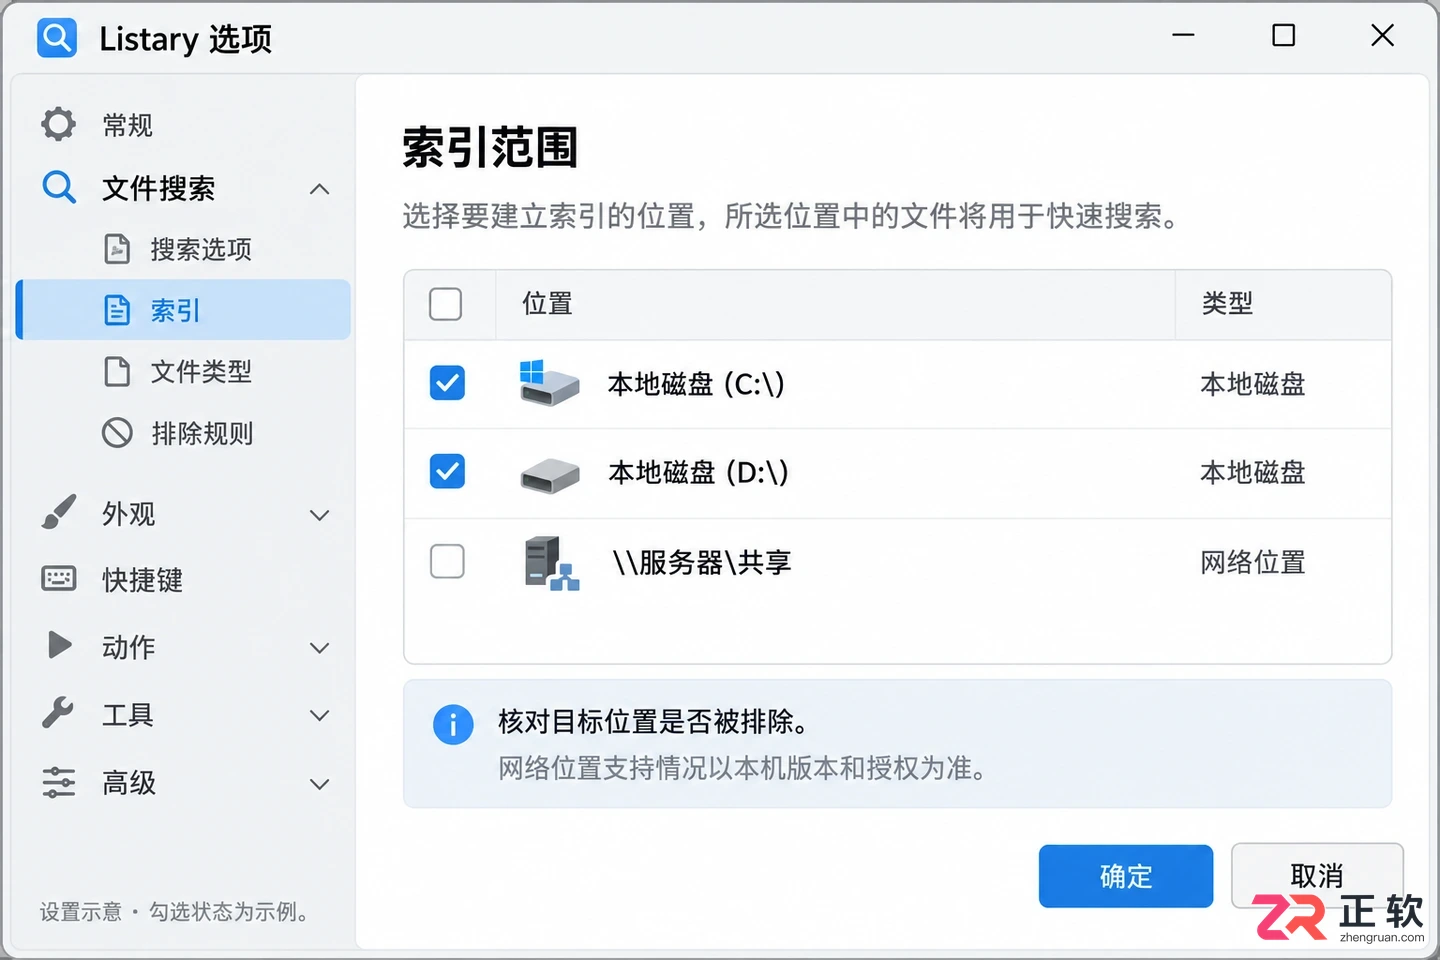The height and width of the screenshot is (960, 1440).
Task: Click the blank page icon beside 文件类型
Action: click(117, 371)
